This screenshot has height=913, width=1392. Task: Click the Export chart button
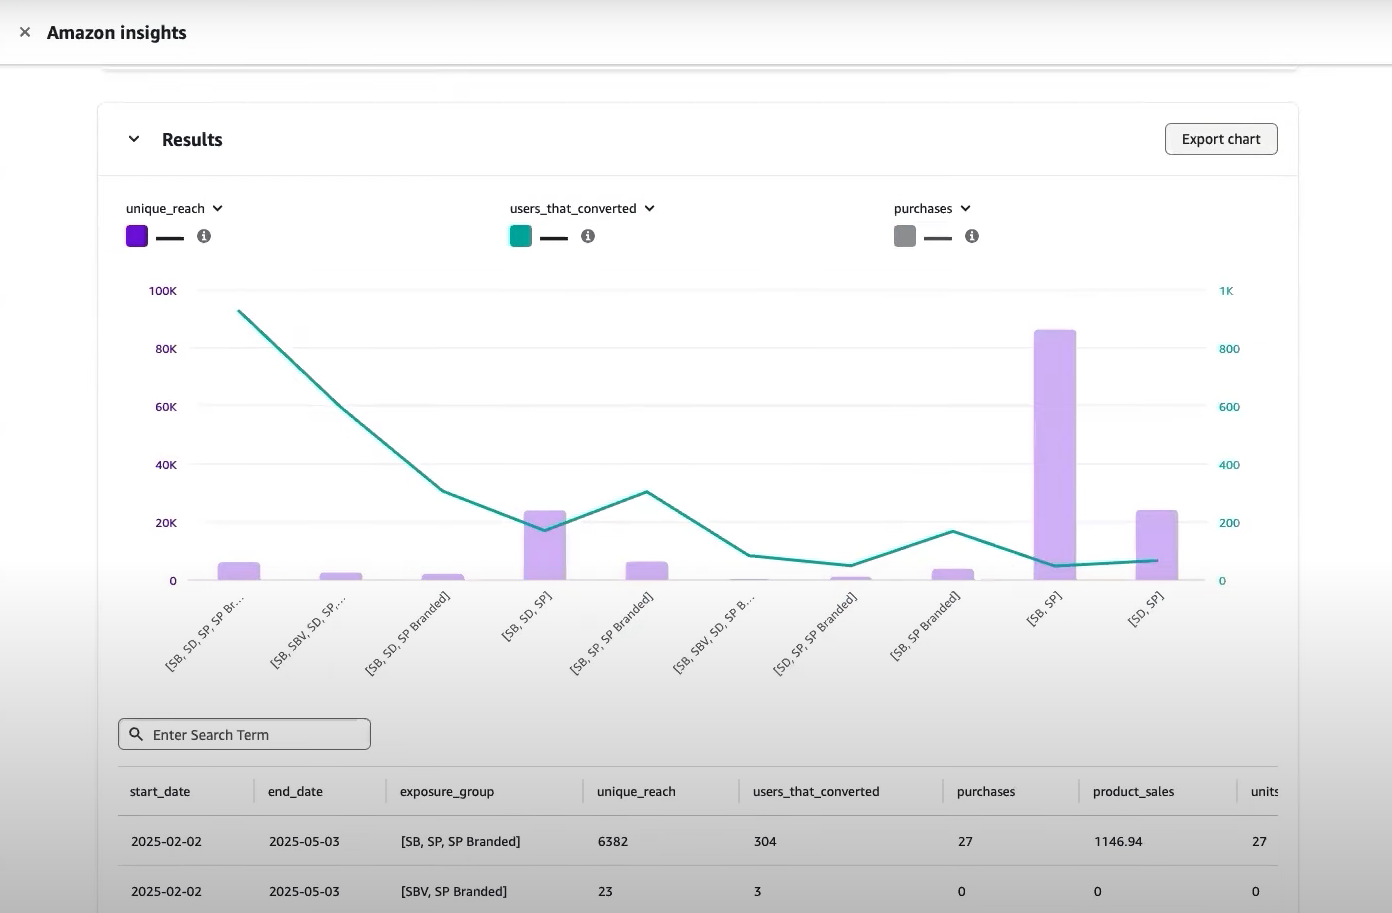(1220, 139)
